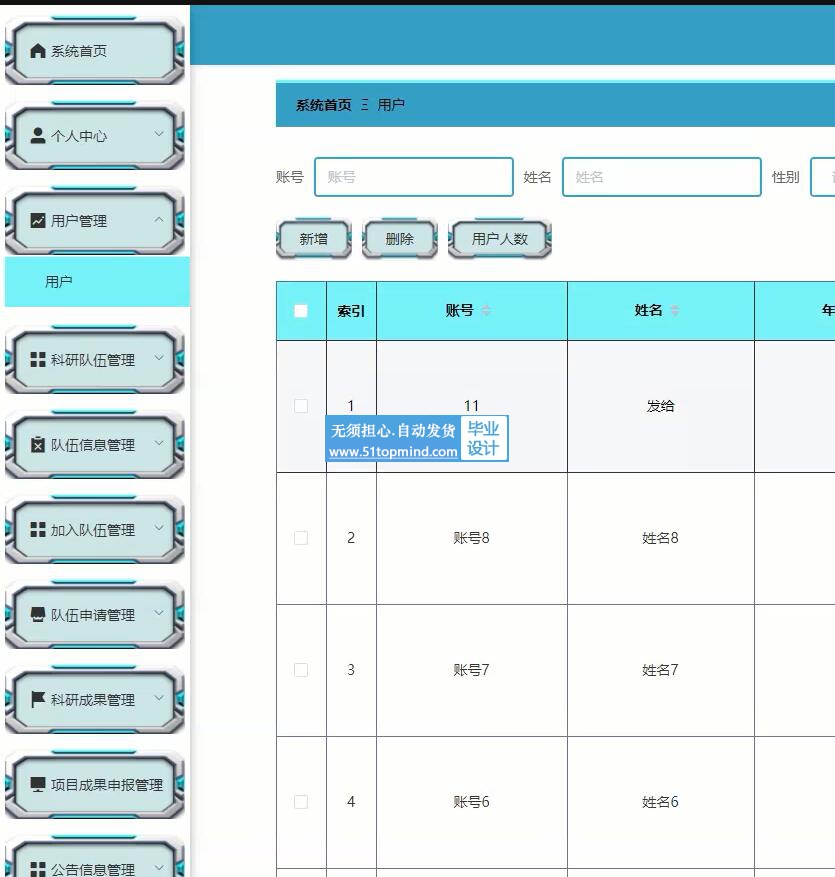Click the clipboard icon beside 队伍信息管理
The width and height of the screenshot is (835, 877).
point(38,445)
